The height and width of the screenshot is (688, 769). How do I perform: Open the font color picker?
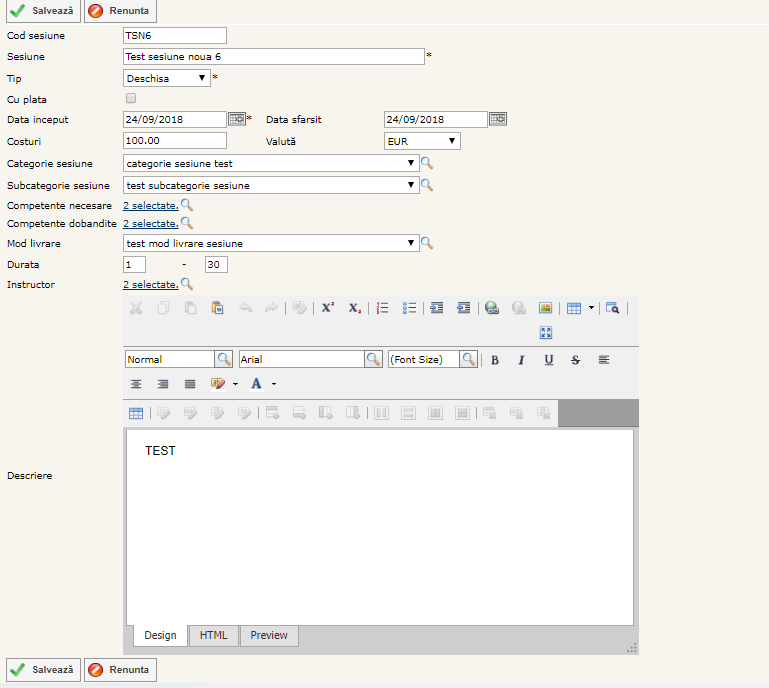coord(257,384)
